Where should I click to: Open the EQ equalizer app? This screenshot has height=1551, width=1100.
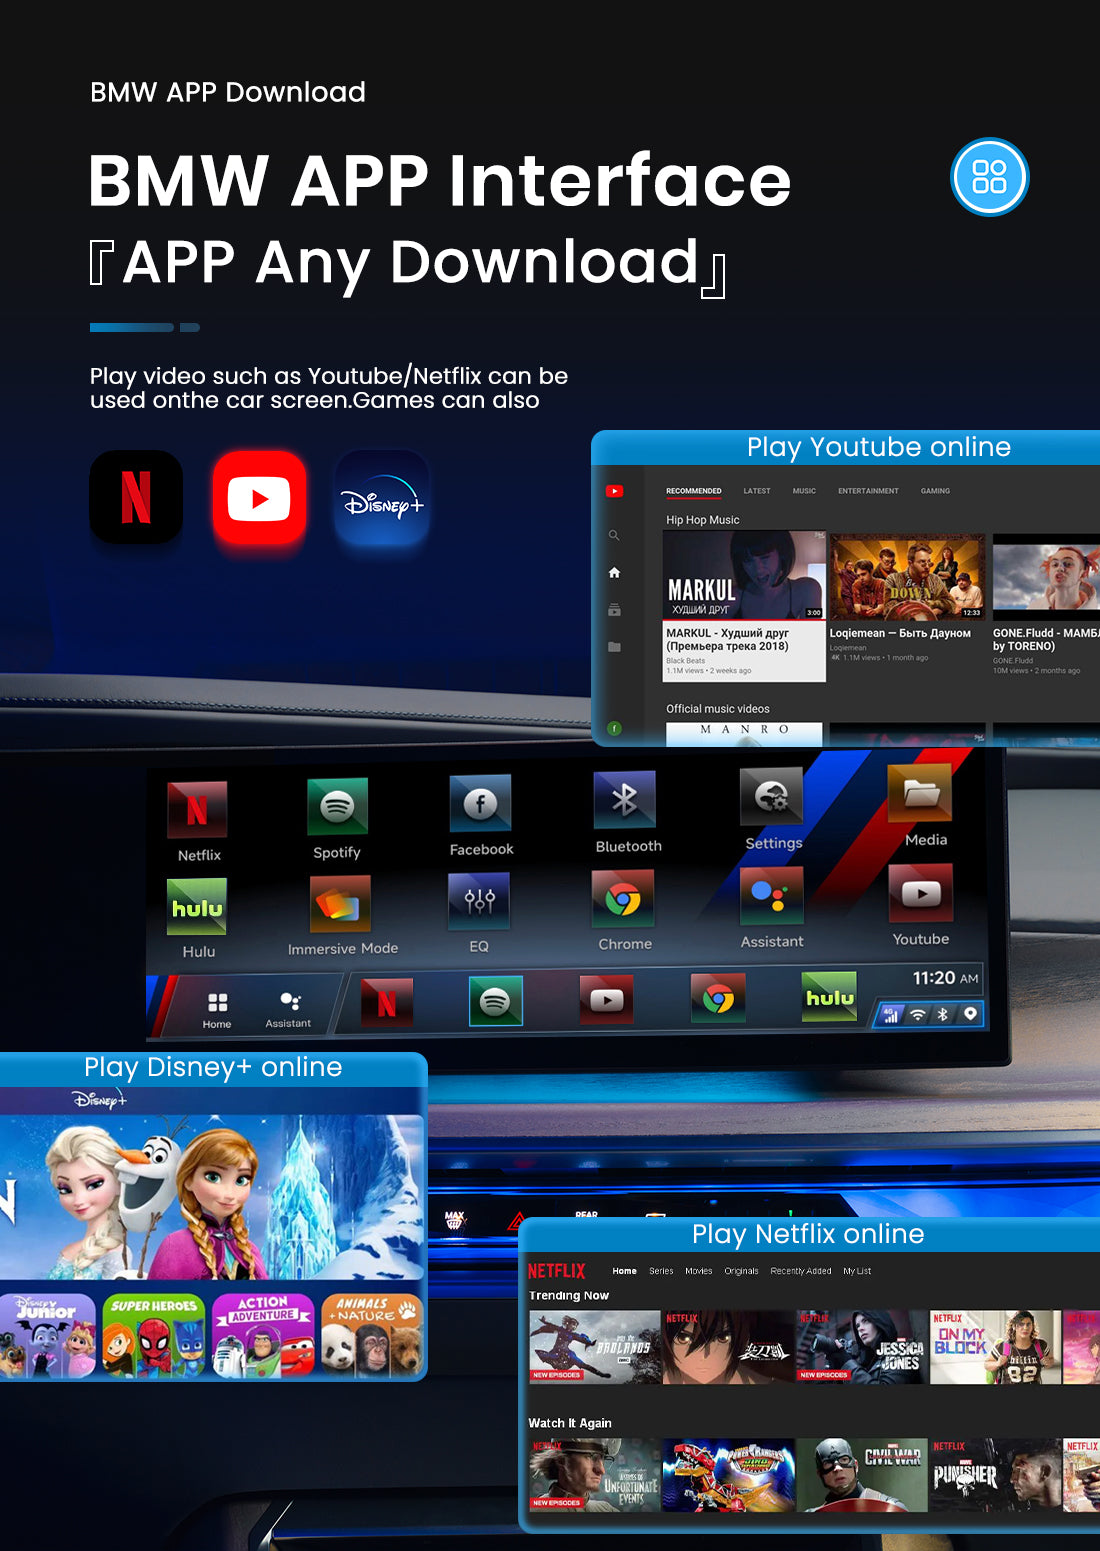pyautogui.click(x=479, y=901)
